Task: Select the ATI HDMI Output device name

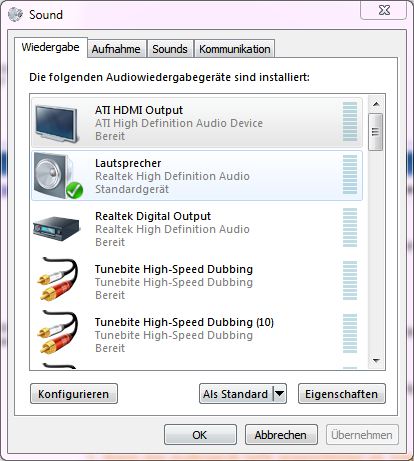Action: [139, 110]
